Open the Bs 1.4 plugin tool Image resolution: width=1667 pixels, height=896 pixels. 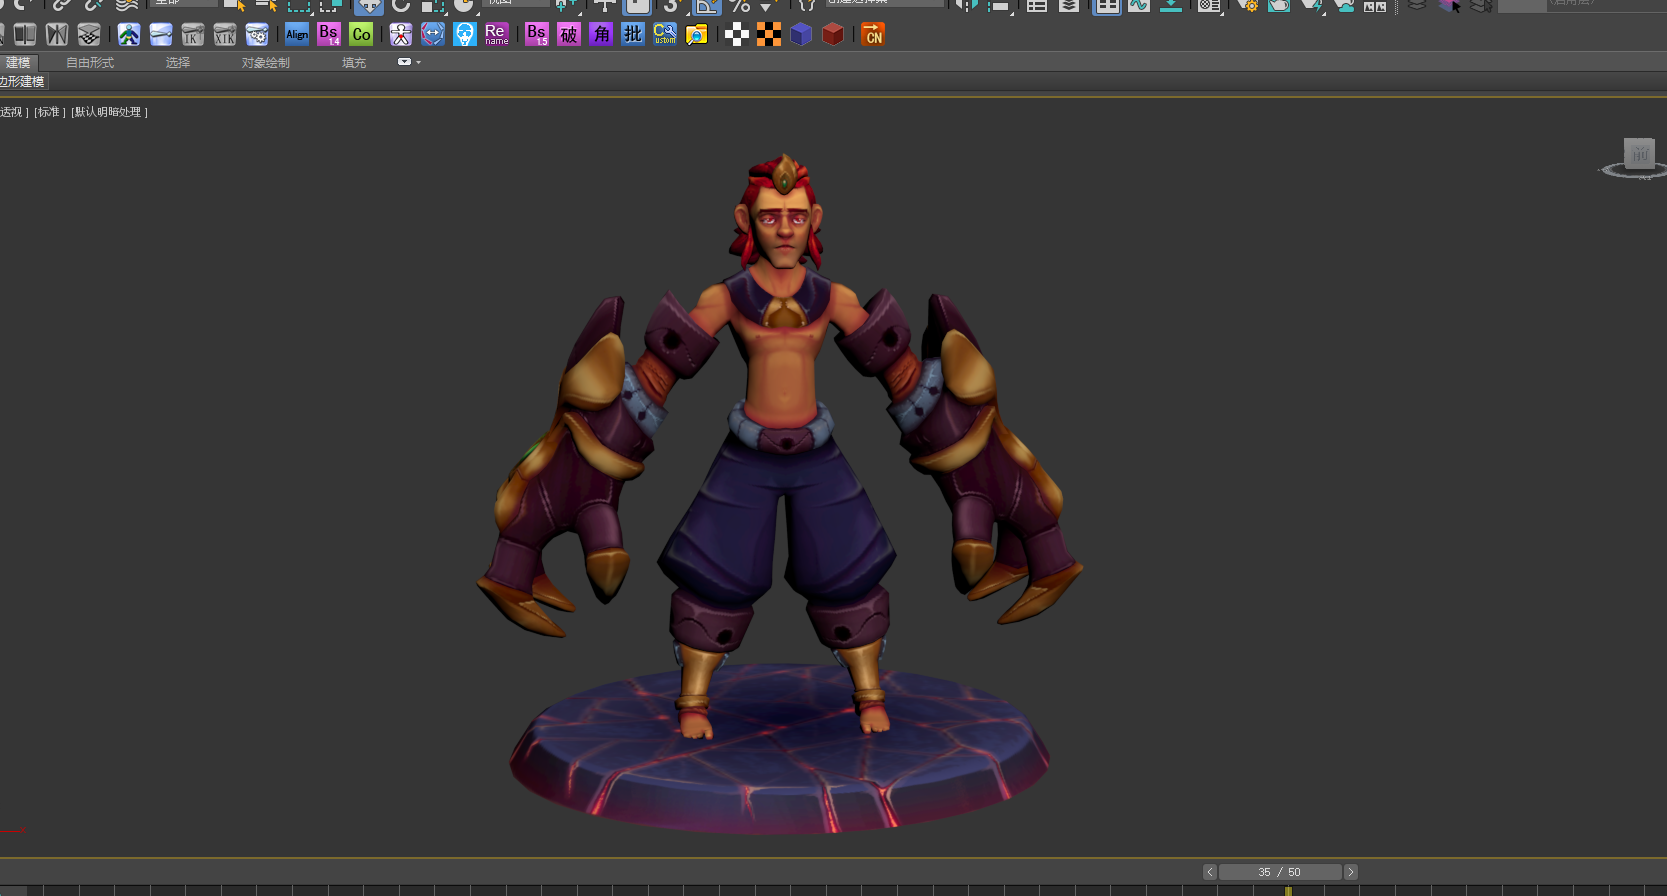(x=329, y=35)
